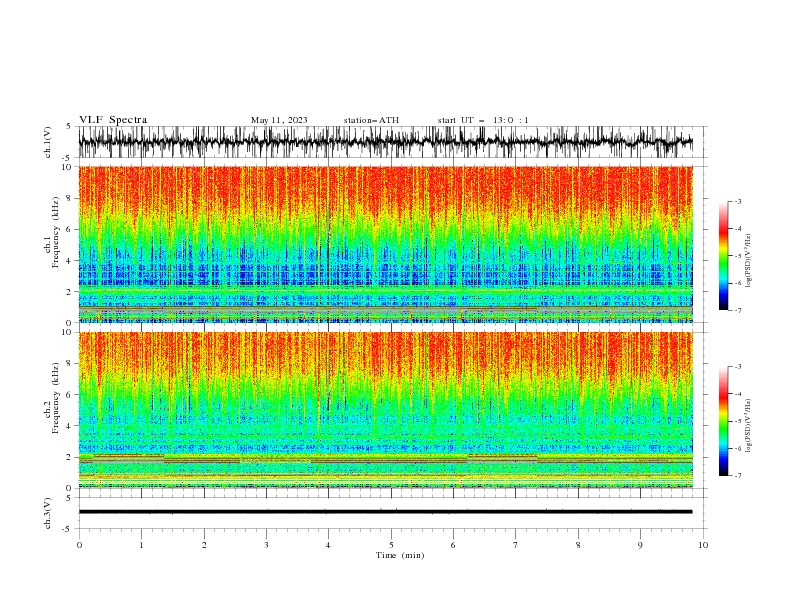Click ch.1 frequency tick label "8"

pos(69,198)
